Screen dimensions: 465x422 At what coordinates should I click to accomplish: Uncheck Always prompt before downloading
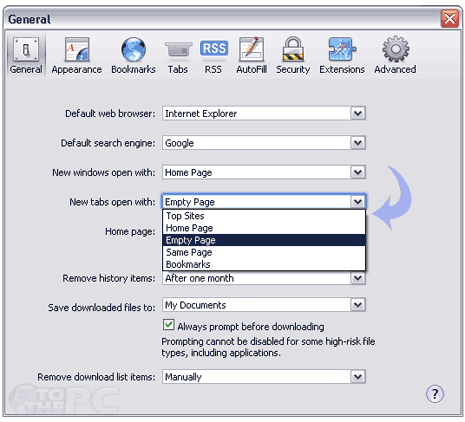click(x=169, y=325)
